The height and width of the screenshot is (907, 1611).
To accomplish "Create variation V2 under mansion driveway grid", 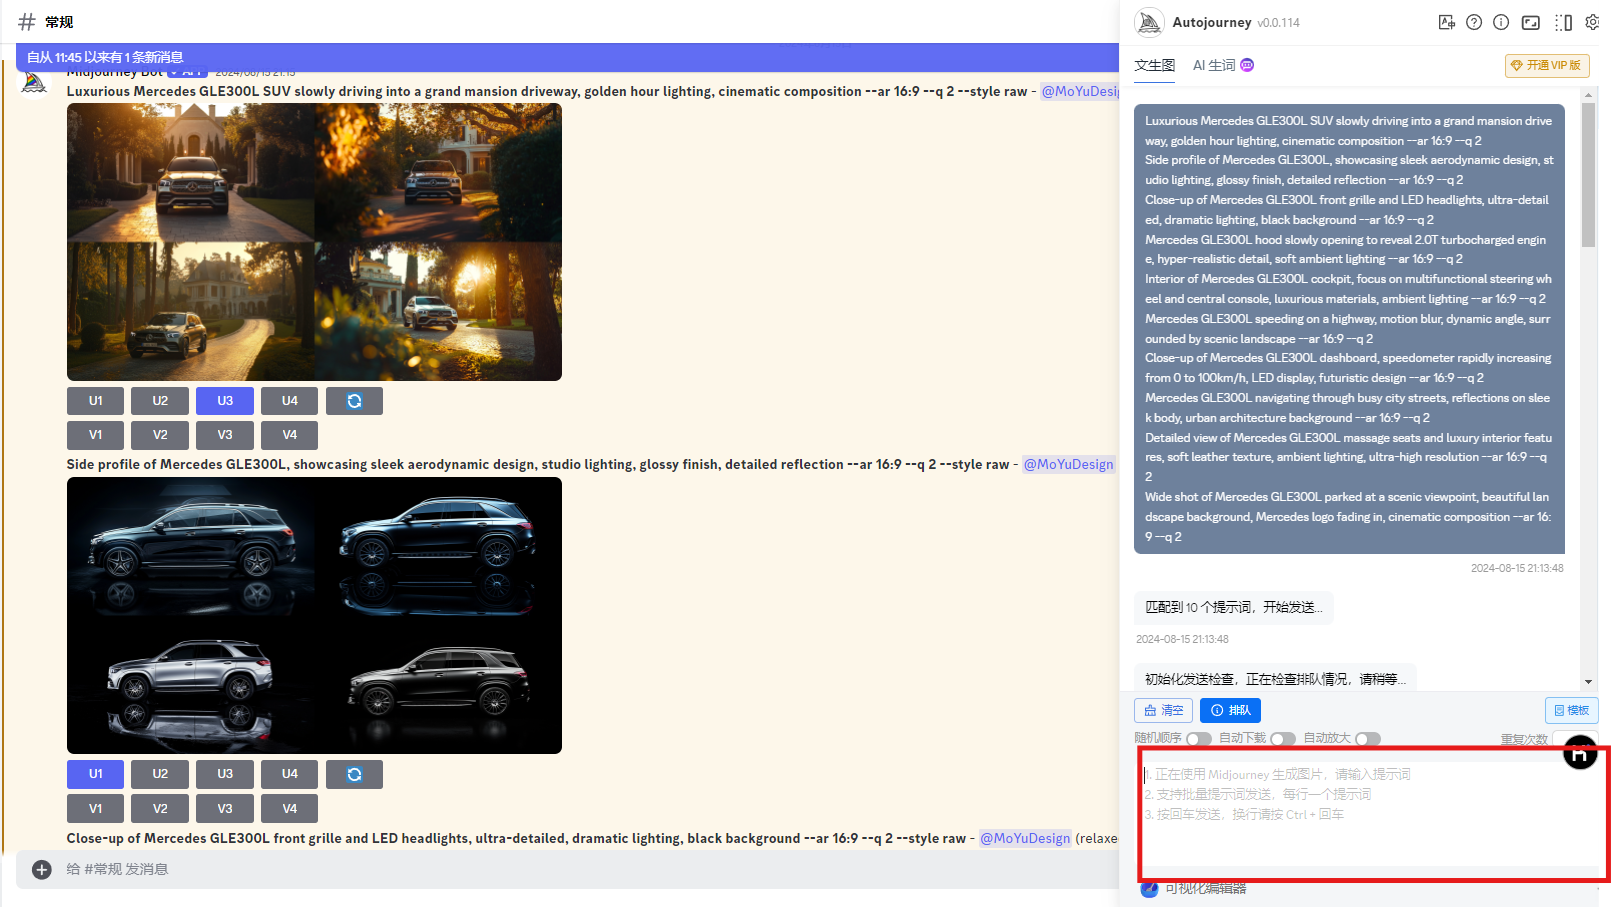I will pyautogui.click(x=160, y=435).
